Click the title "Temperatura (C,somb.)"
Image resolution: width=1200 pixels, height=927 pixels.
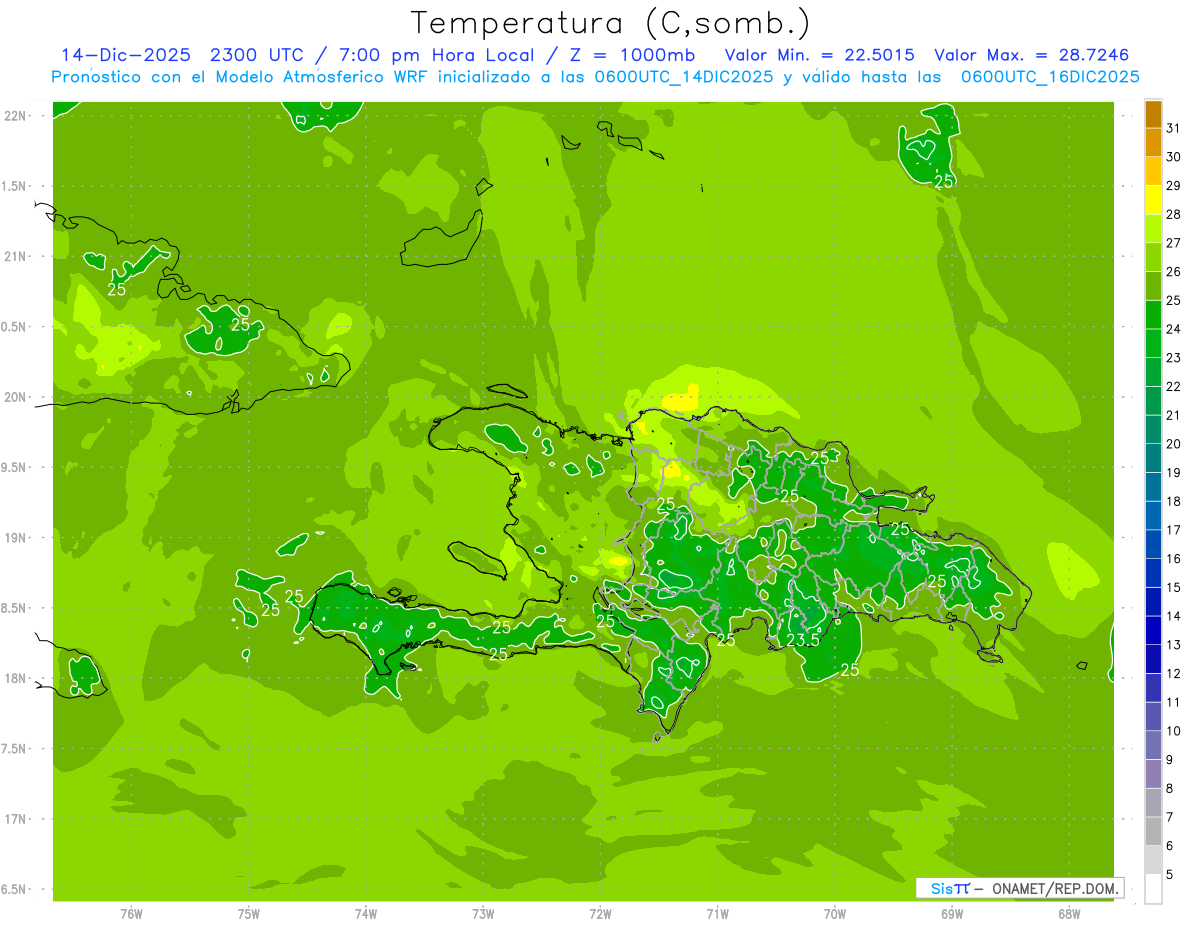tap(611, 23)
